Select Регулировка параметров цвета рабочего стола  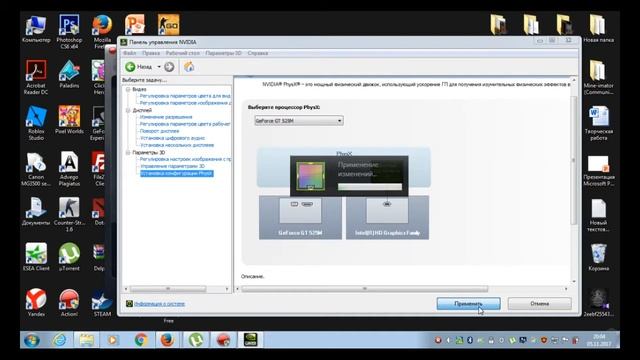pos(185,124)
